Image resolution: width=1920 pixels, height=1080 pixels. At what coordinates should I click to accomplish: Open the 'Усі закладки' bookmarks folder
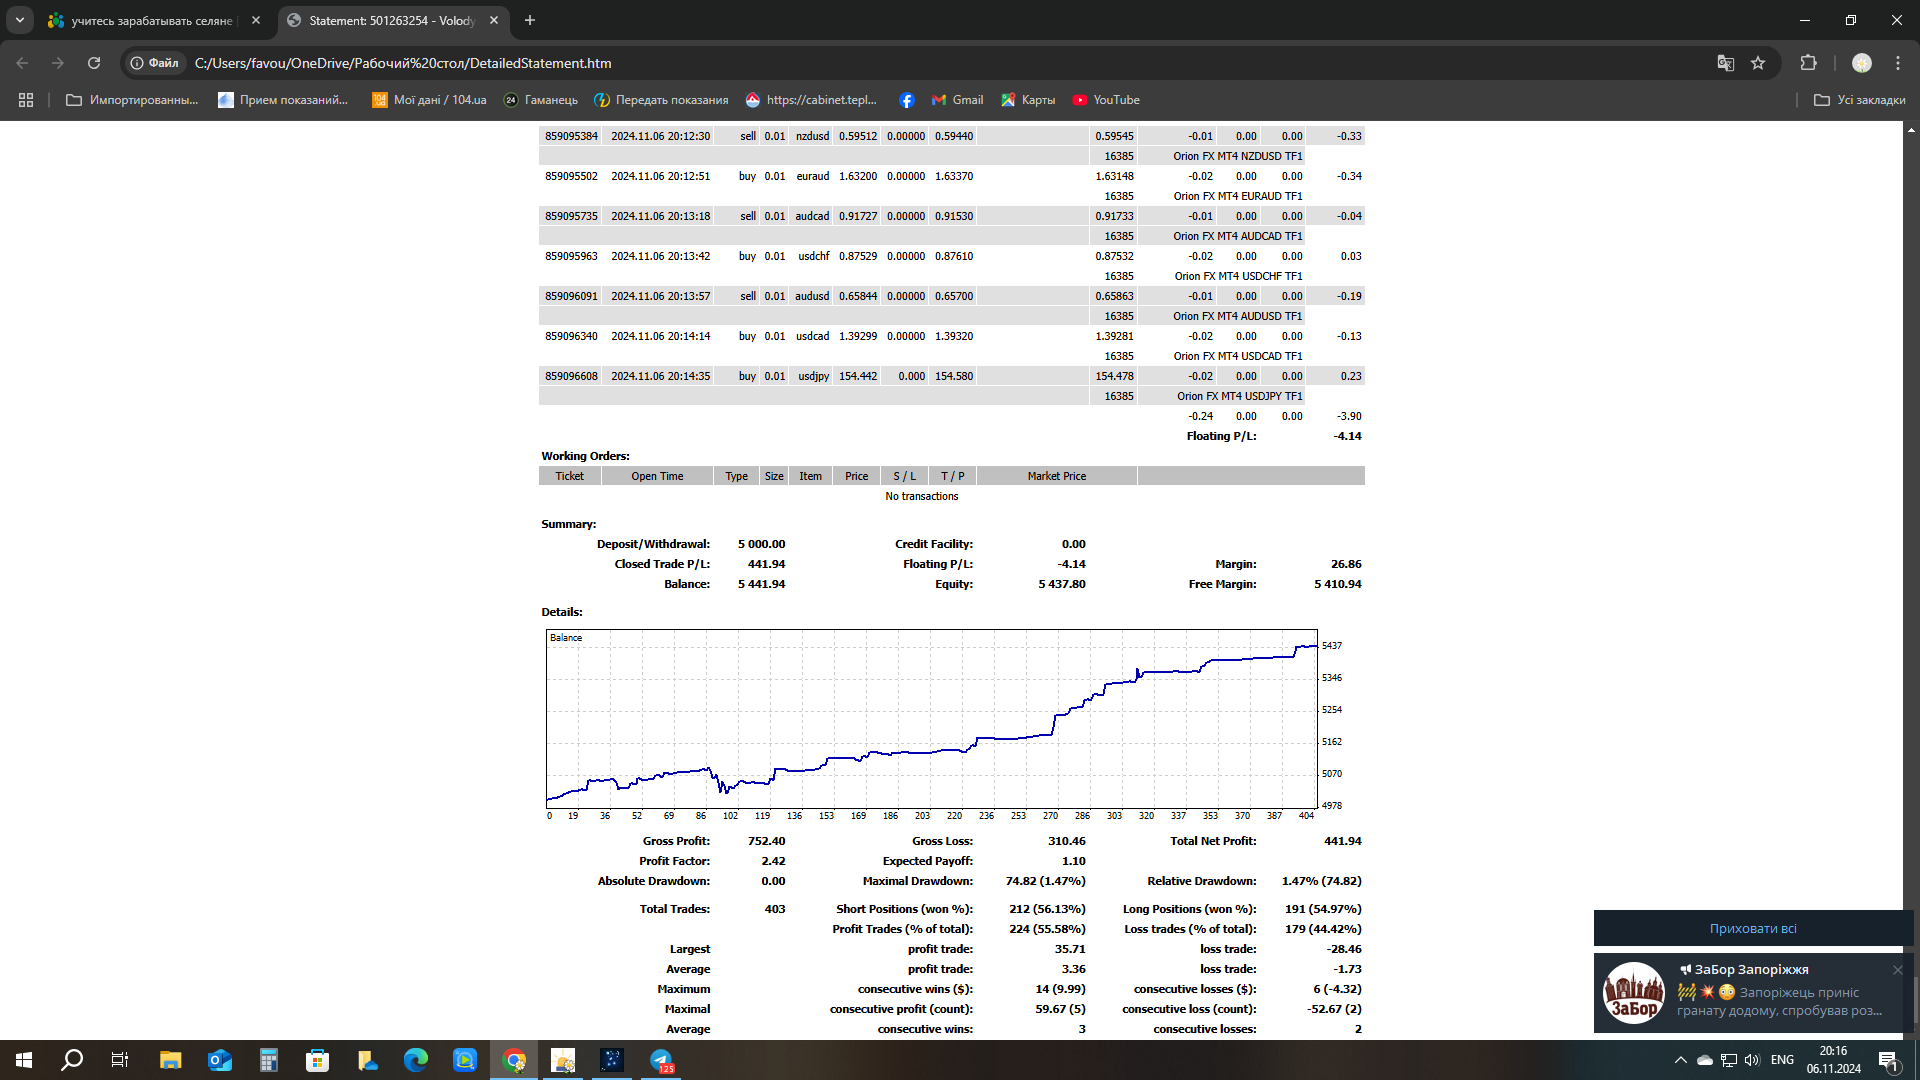click(x=1859, y=100)
